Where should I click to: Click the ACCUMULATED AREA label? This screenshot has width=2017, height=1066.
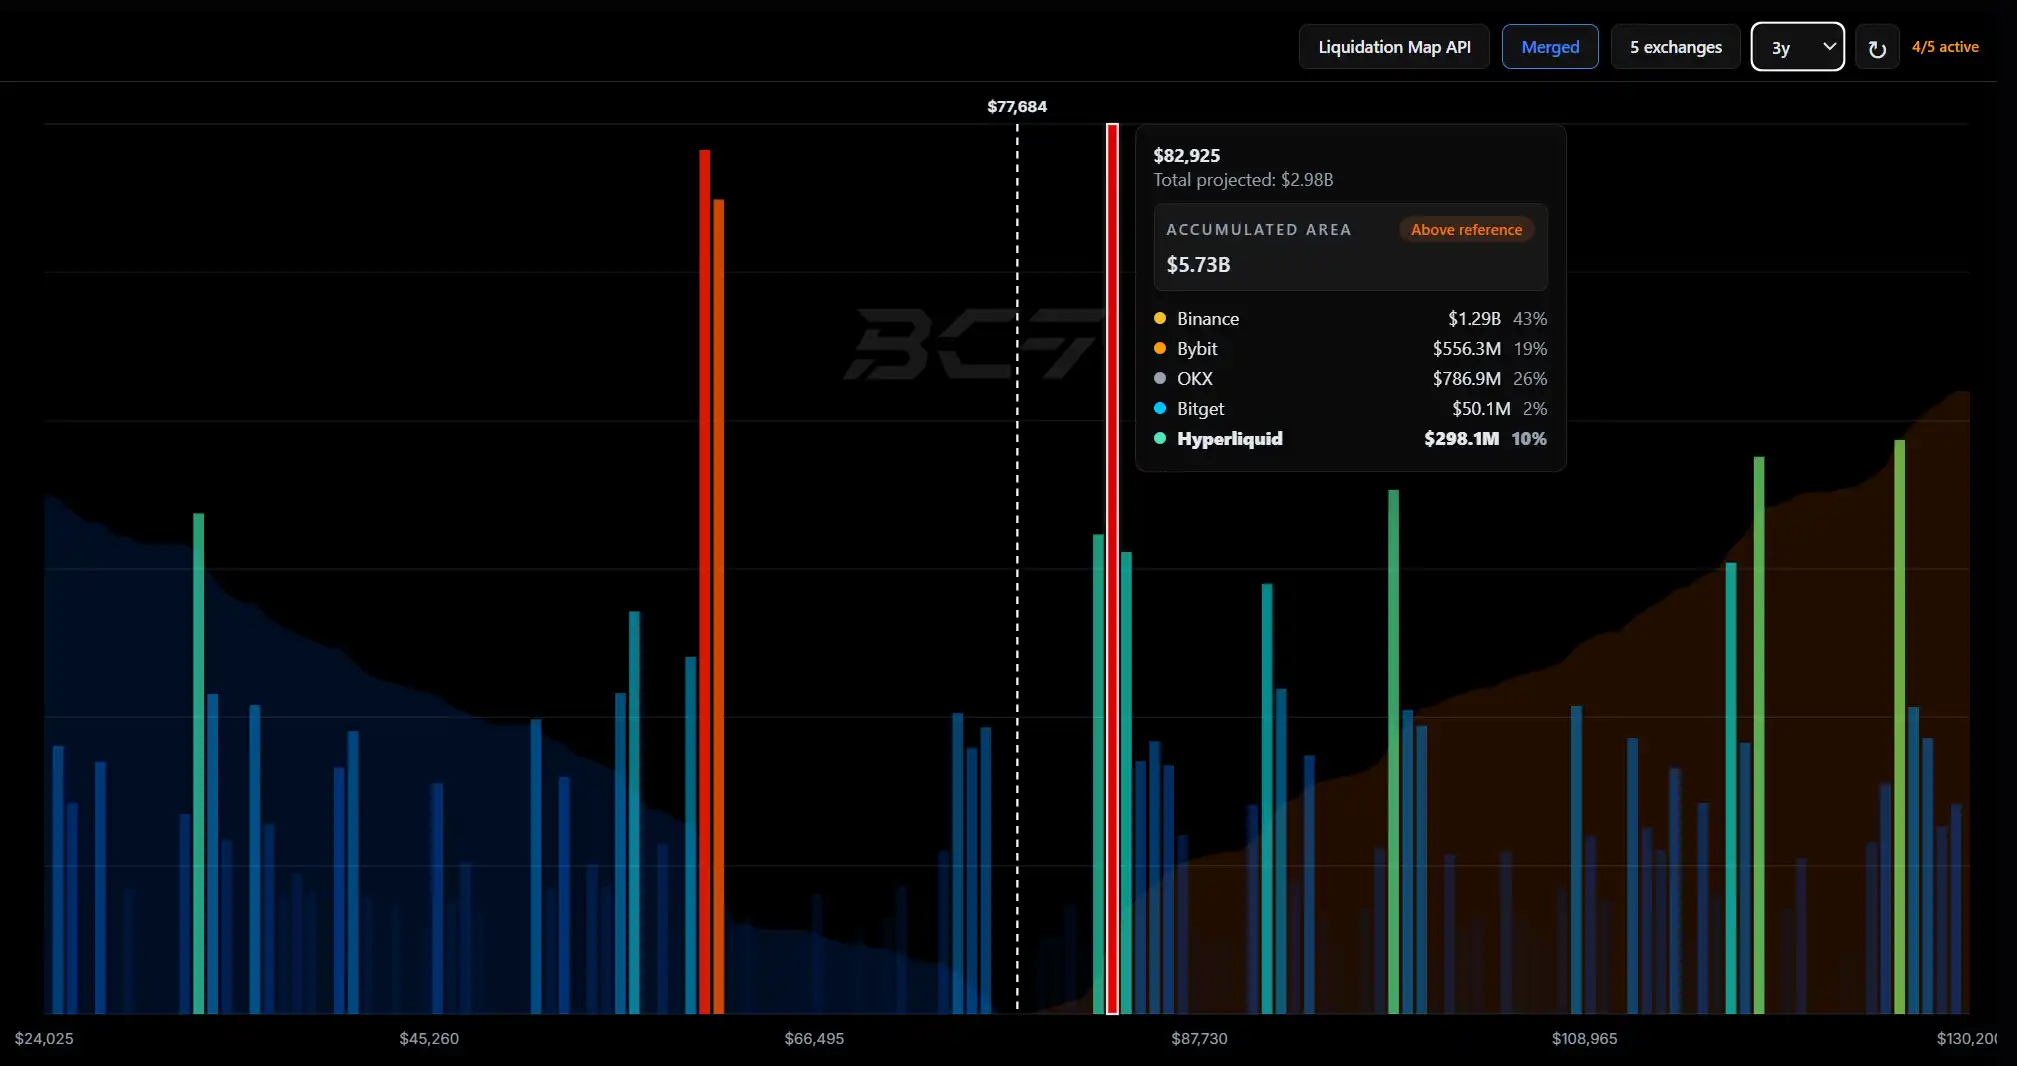[1259, 230]
